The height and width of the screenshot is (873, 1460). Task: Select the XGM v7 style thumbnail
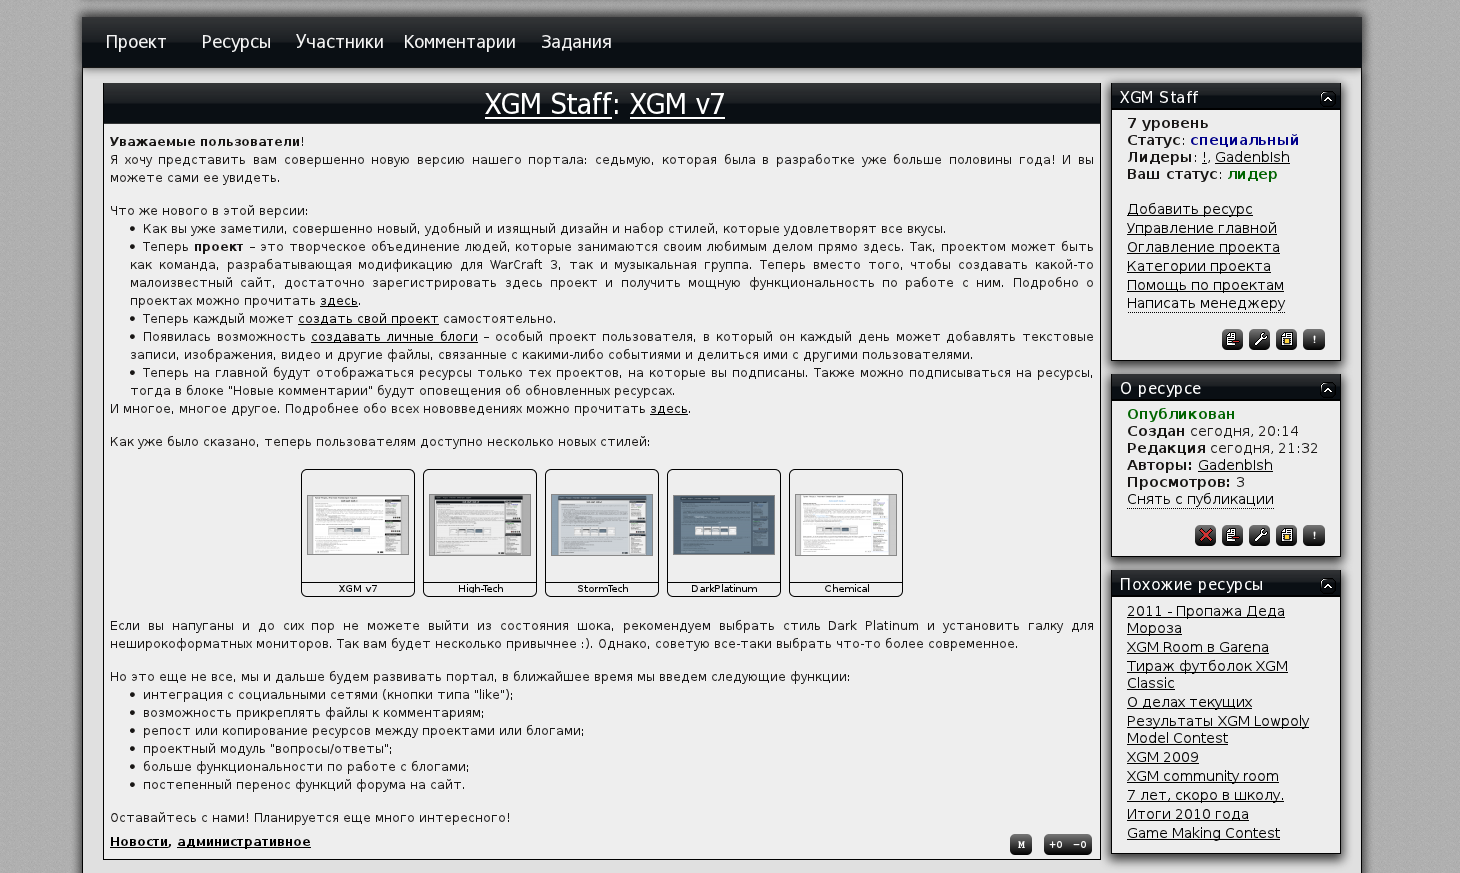point(358,533)
